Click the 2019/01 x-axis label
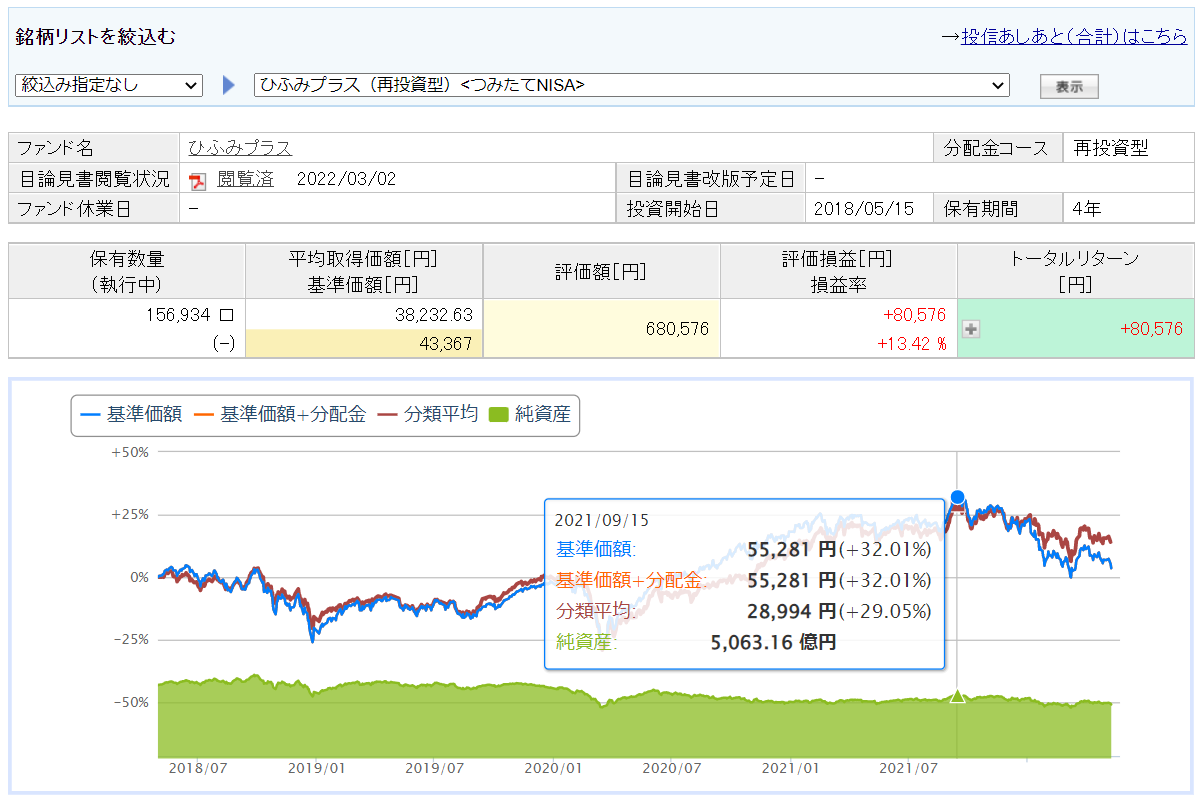Image resolution: width=1201 pixels, height=796 pixels. pos(315,769)
